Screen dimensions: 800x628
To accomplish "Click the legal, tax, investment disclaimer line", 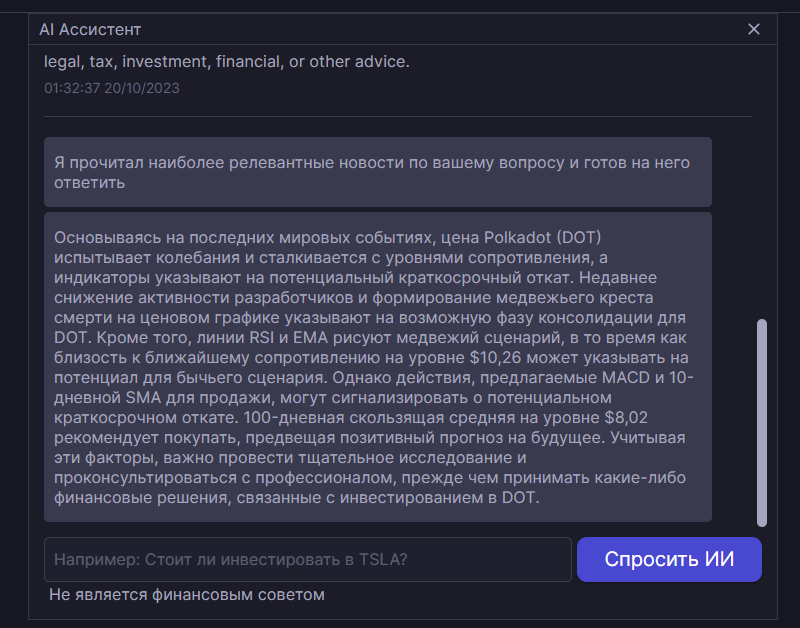I will [x=227, y=62].
